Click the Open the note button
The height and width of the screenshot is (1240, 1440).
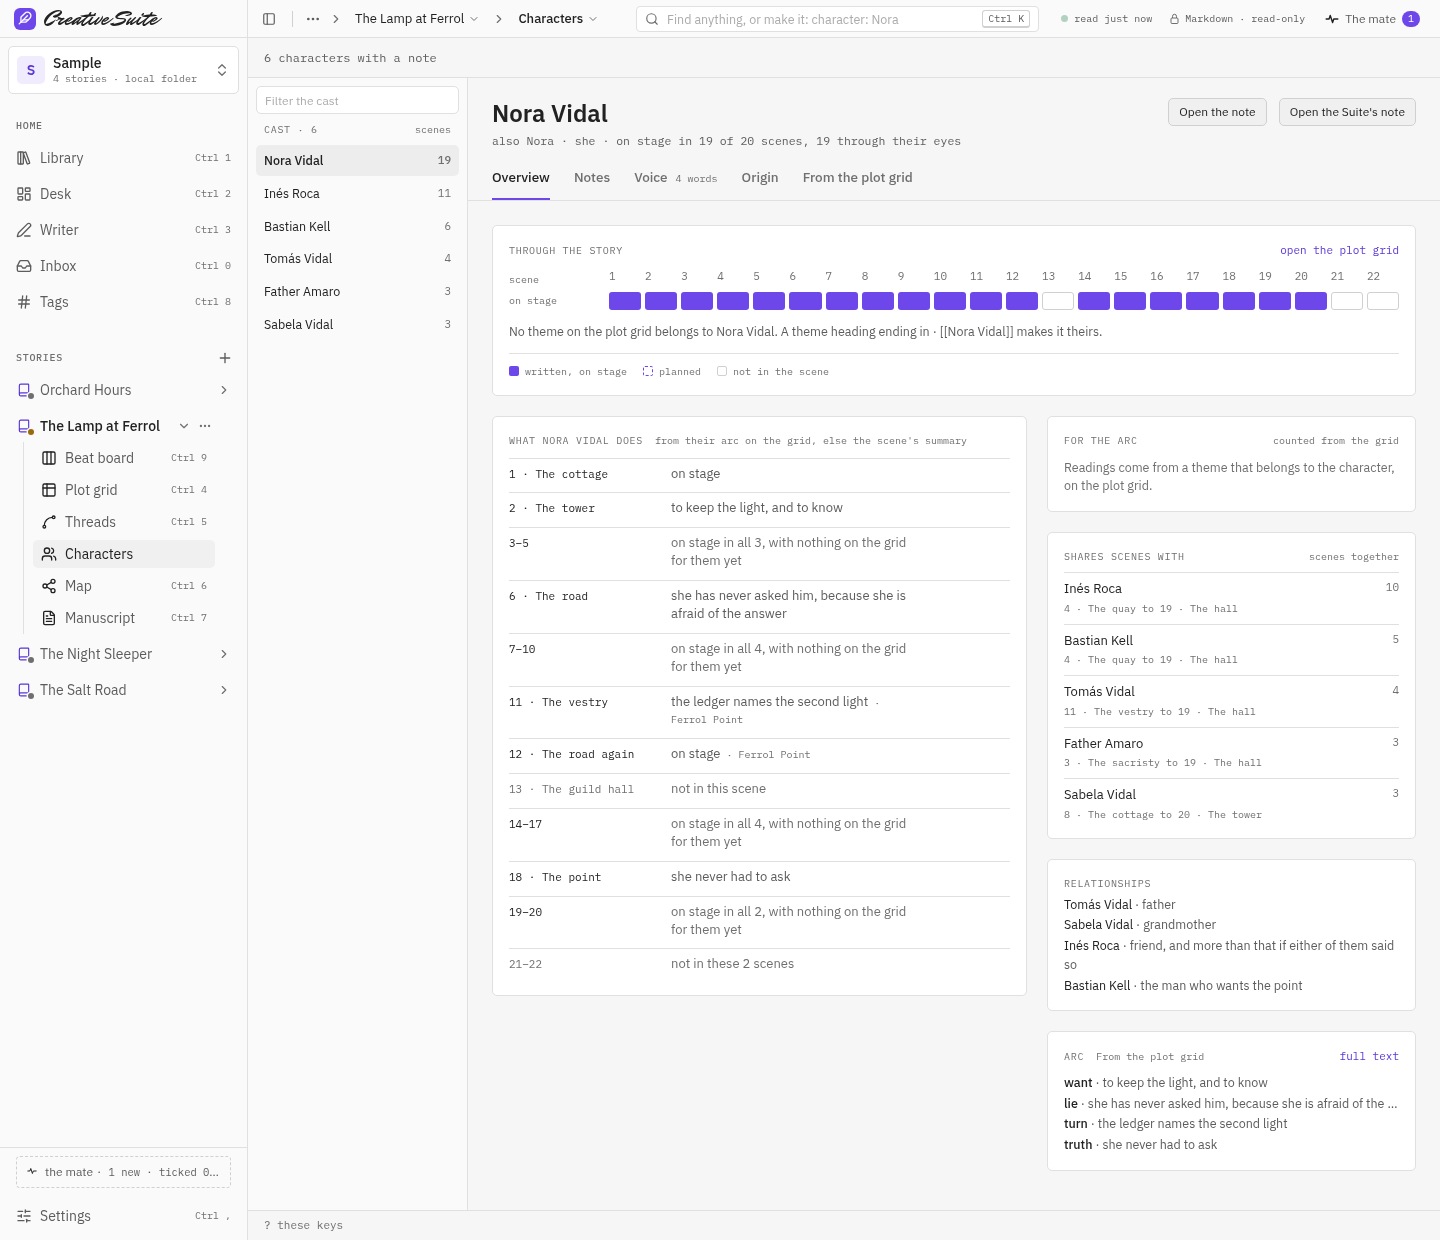(x=1217, y=112)
